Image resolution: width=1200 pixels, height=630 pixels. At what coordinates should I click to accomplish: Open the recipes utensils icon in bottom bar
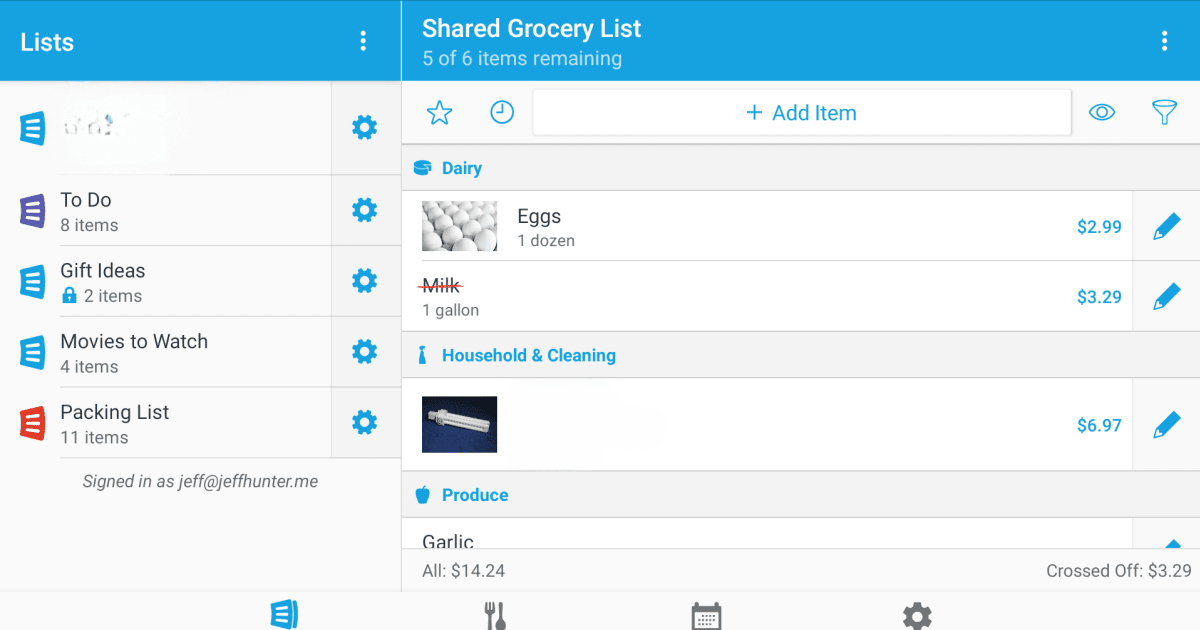point(495,613)
